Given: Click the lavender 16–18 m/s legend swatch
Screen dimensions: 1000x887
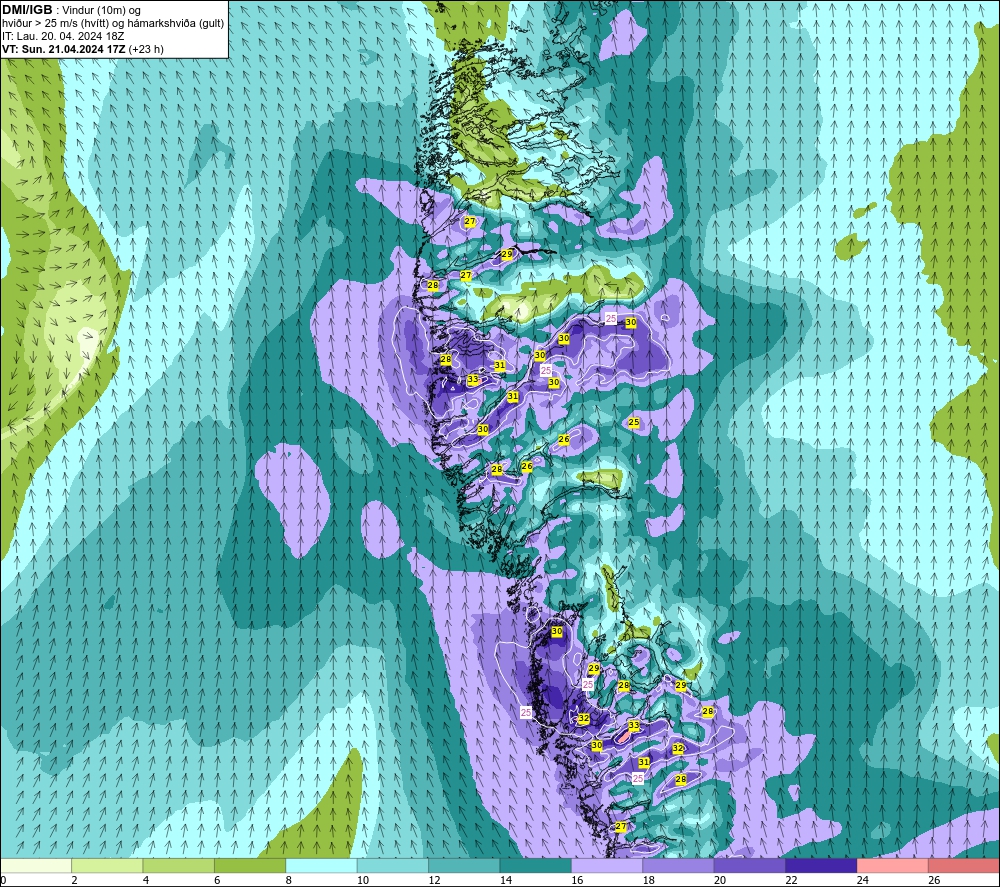Looking at the screenshot, I should [607, 865].
